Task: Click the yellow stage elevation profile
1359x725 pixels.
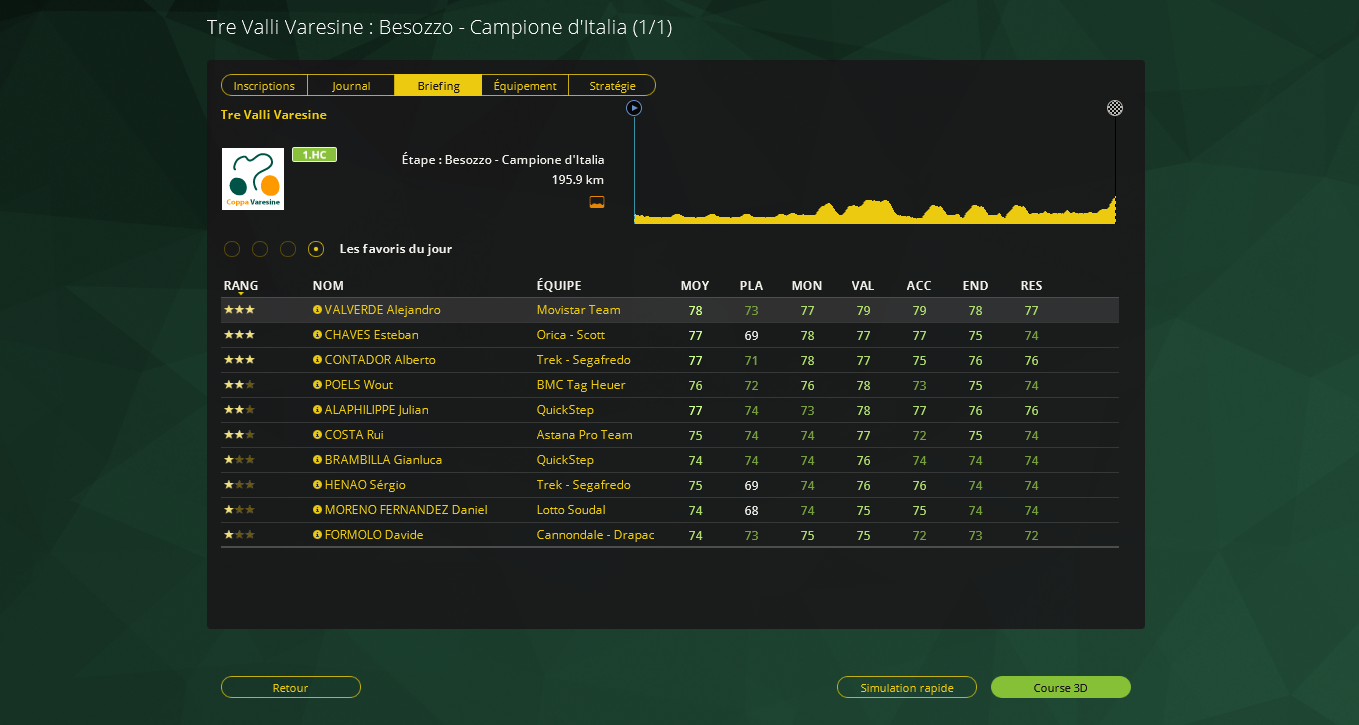Action: pyautogui.click(x=875, y=210)
